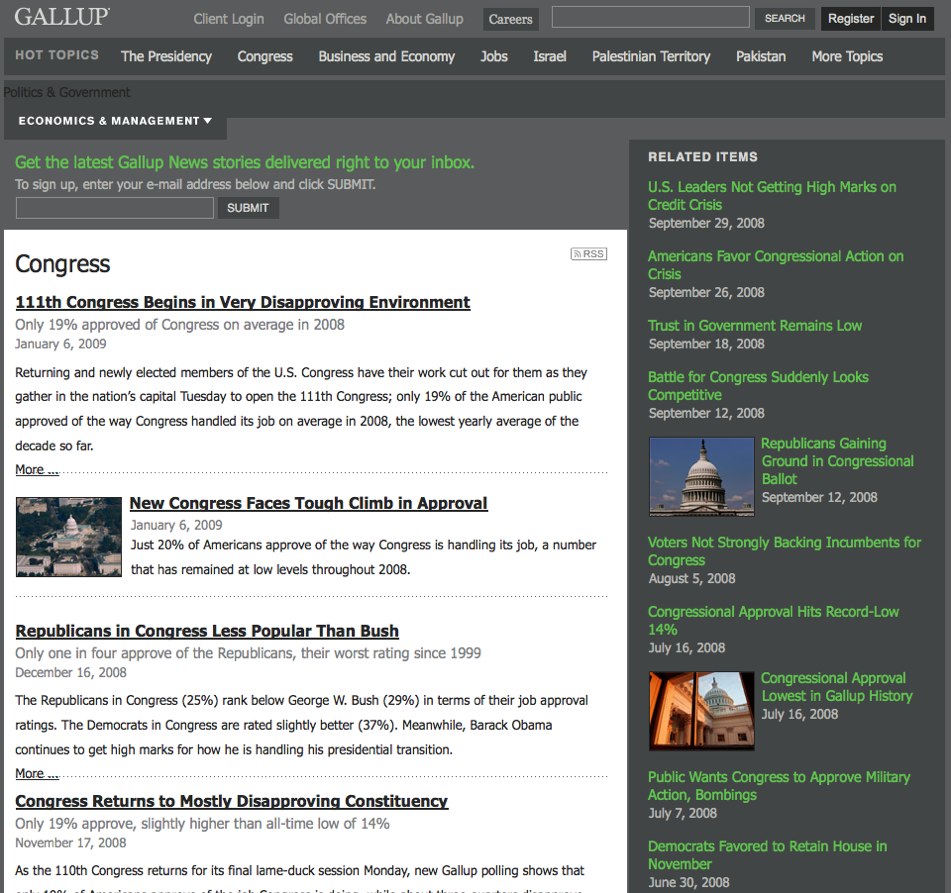Click the Careers button

click(x=511, y=19)
